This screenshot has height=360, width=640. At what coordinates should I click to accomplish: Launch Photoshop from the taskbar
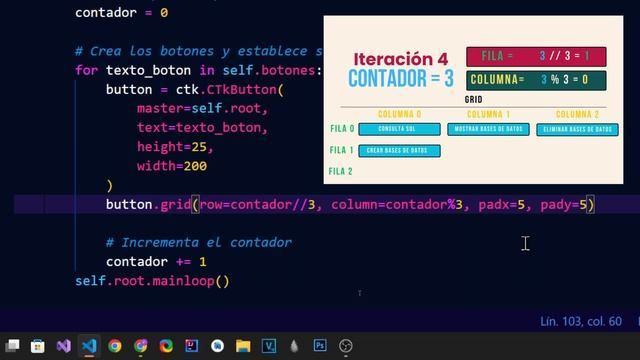[x=320, y=346]
